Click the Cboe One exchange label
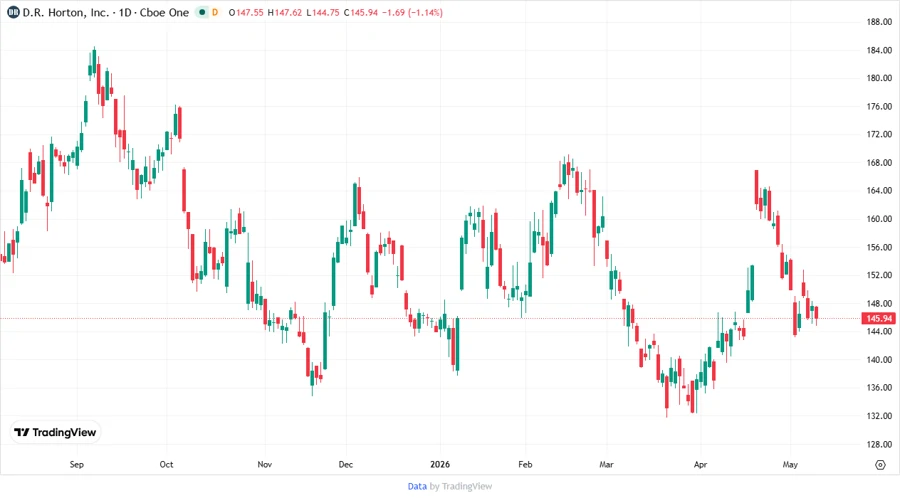 pos(164,12)
